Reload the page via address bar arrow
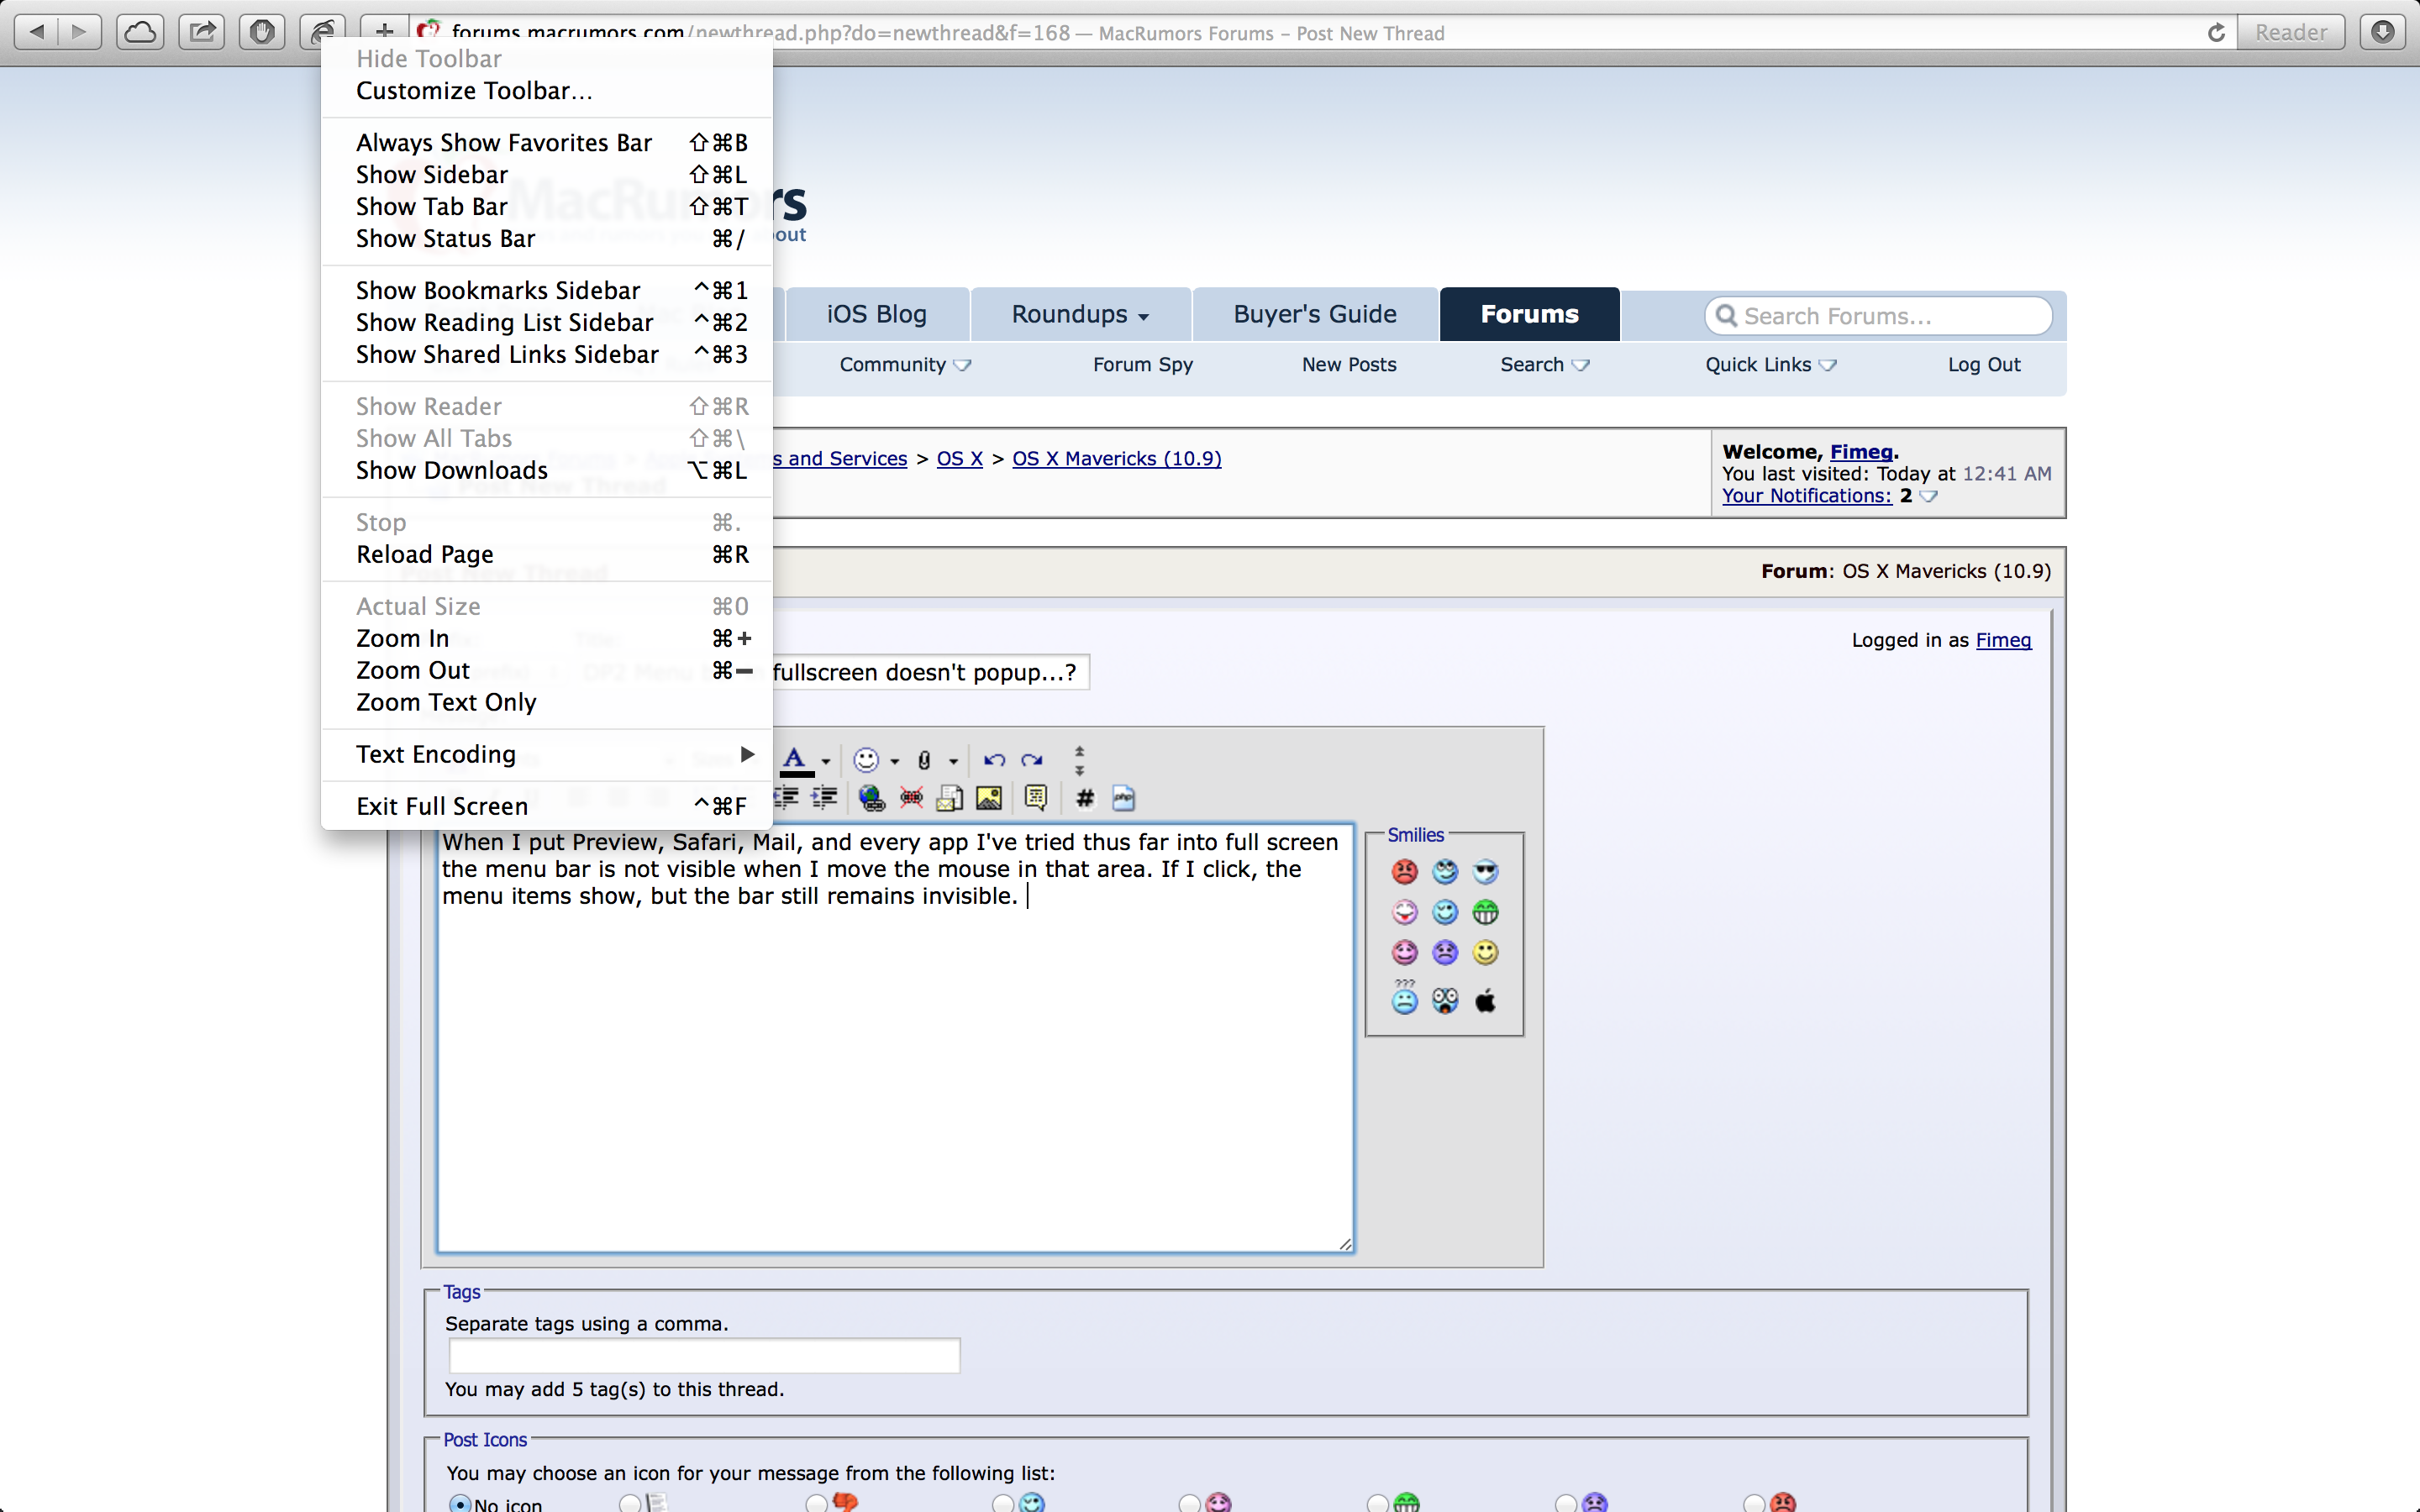Viewport: 2420px width, 1512px height. (x=2216, y=33)
